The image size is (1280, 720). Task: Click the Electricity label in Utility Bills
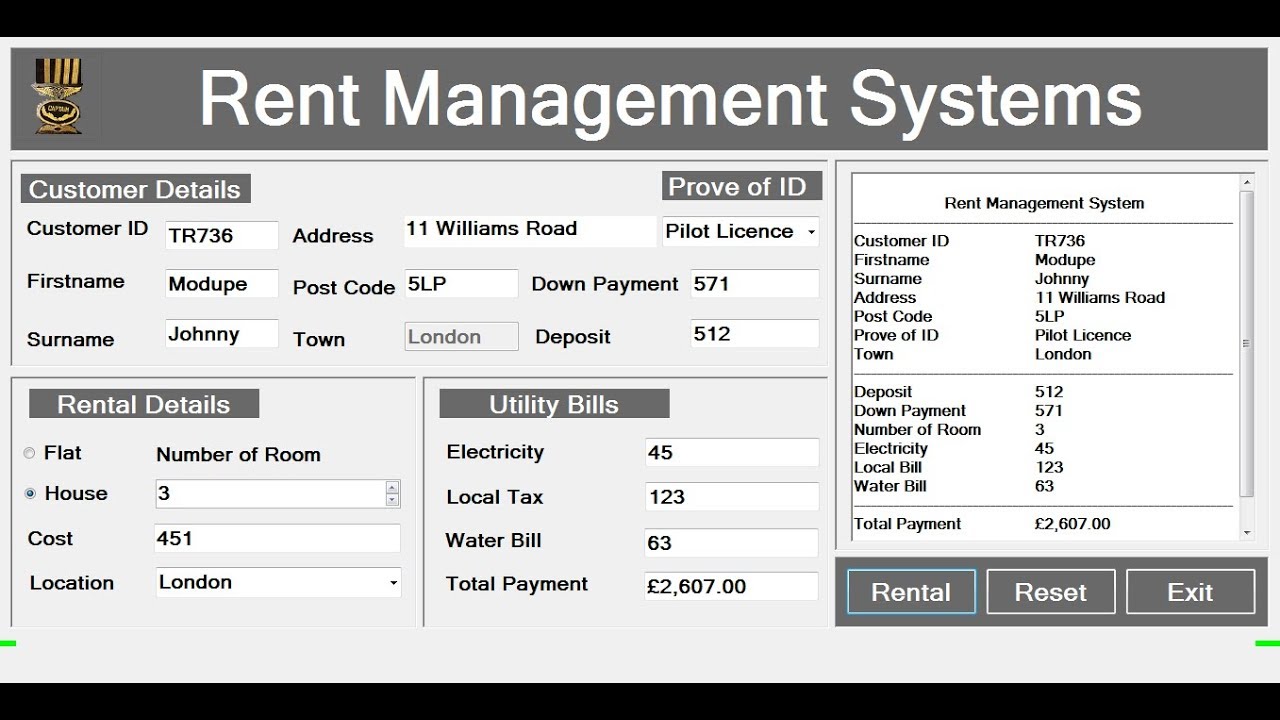coord(495,452)
